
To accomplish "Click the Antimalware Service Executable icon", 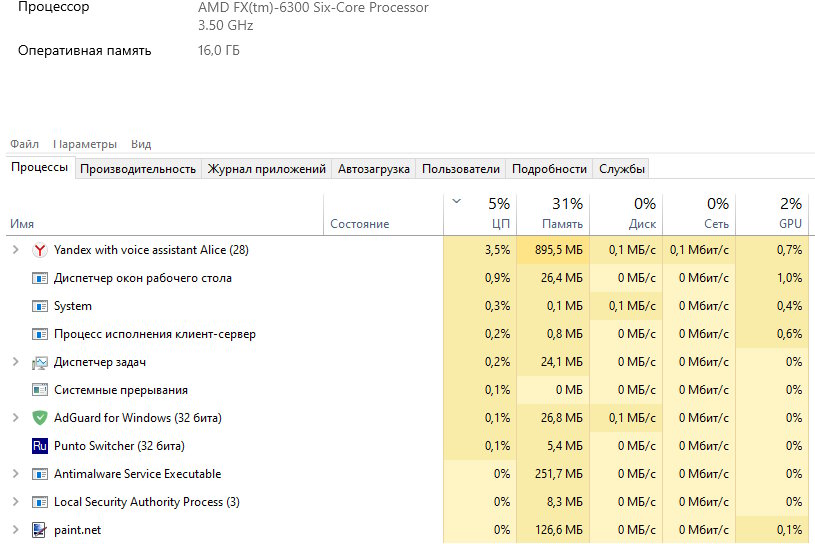I will [40, 474].
